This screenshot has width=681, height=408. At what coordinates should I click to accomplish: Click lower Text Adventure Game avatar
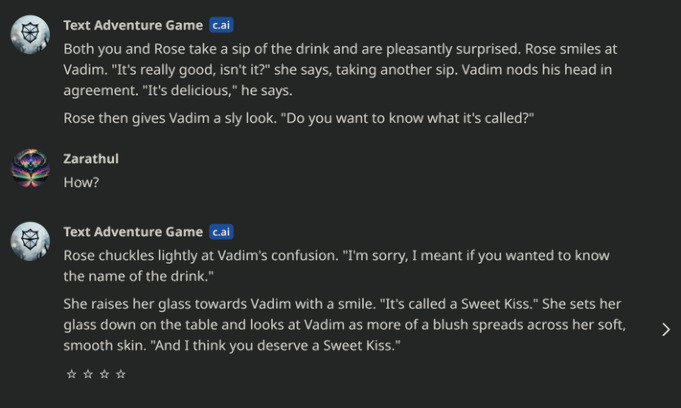pos(30,241)
